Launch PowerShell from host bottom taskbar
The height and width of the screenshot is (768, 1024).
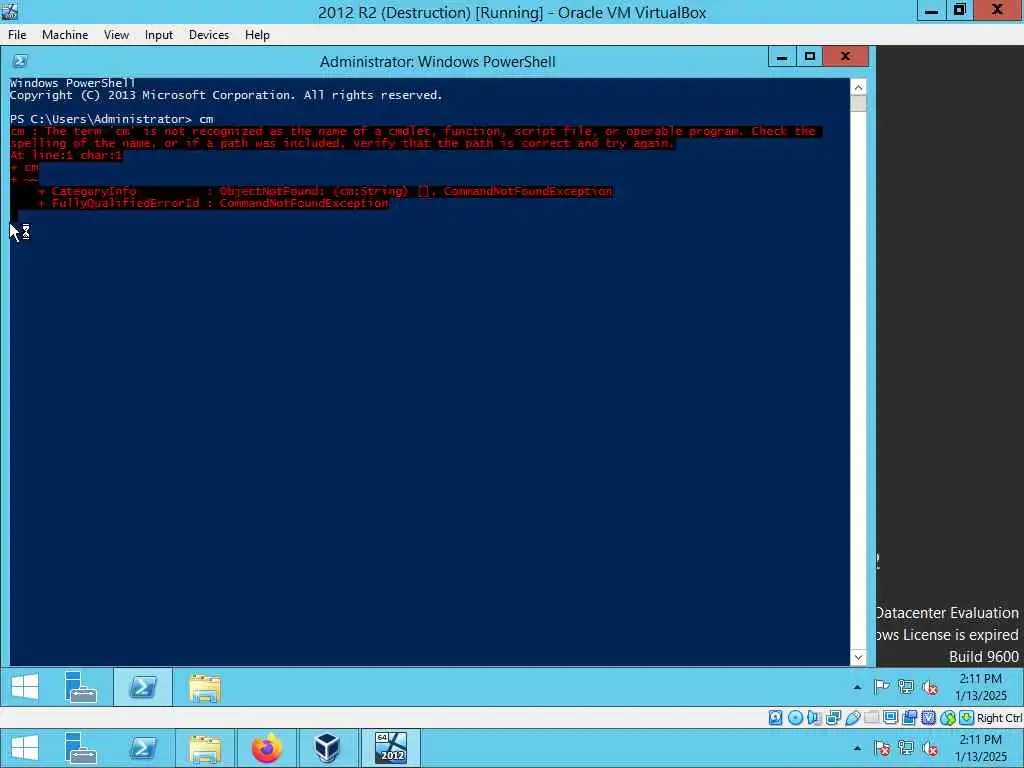click(143, 748)
